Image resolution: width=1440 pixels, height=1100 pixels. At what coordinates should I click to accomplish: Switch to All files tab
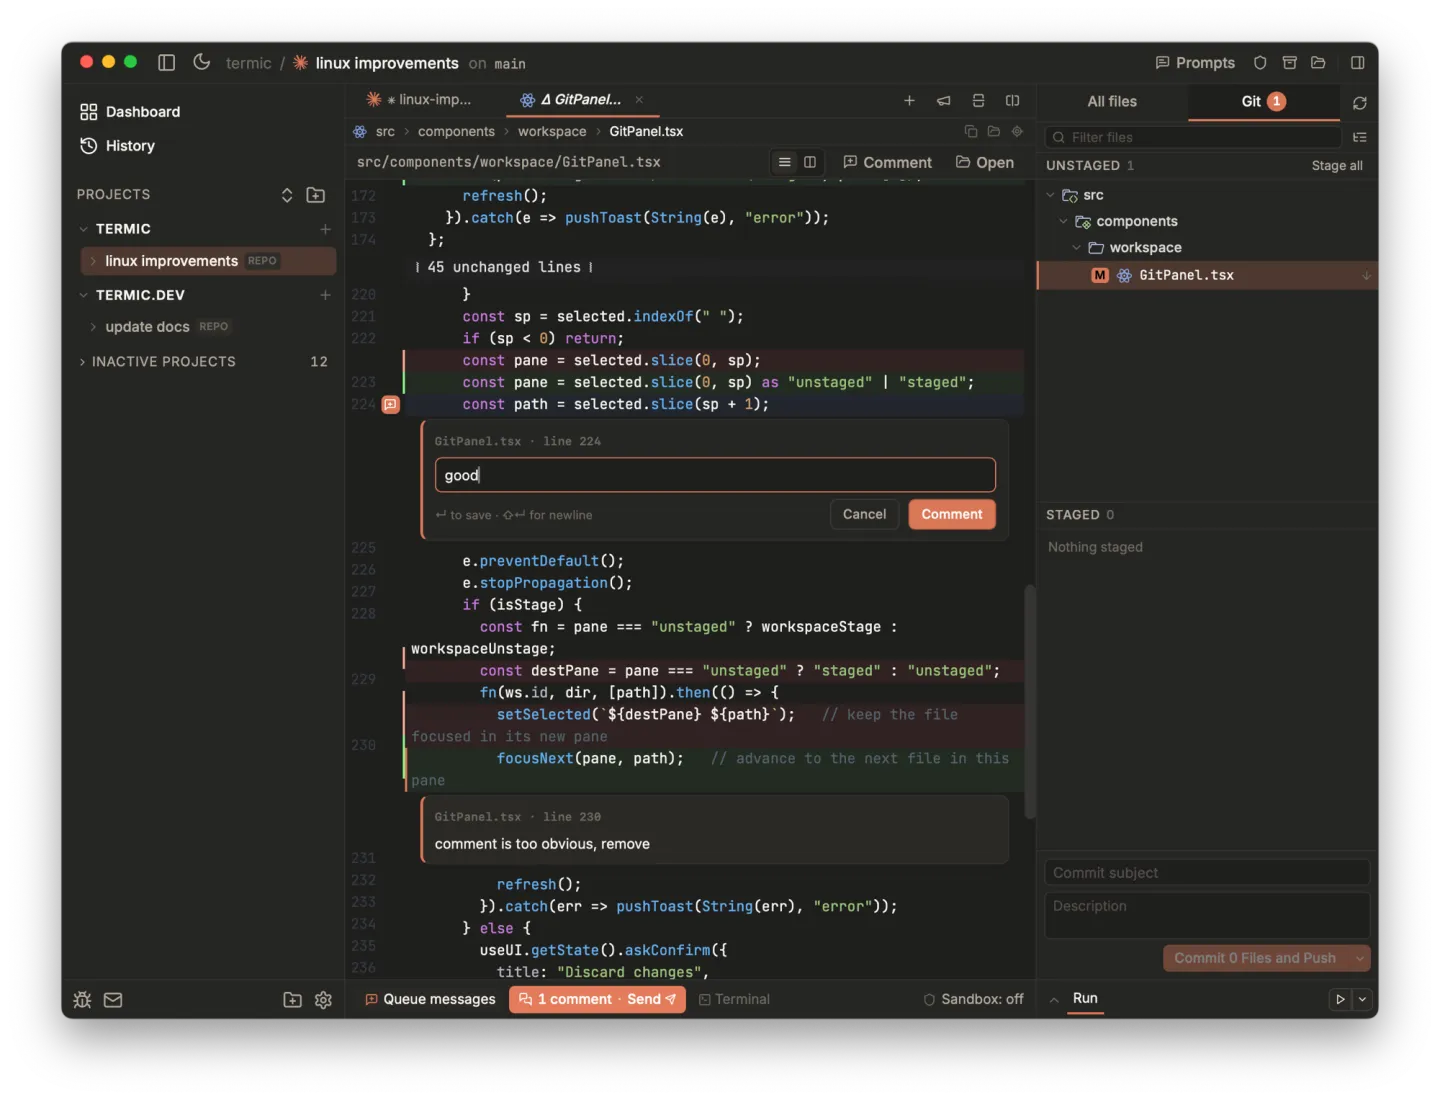coord(1112,102)
